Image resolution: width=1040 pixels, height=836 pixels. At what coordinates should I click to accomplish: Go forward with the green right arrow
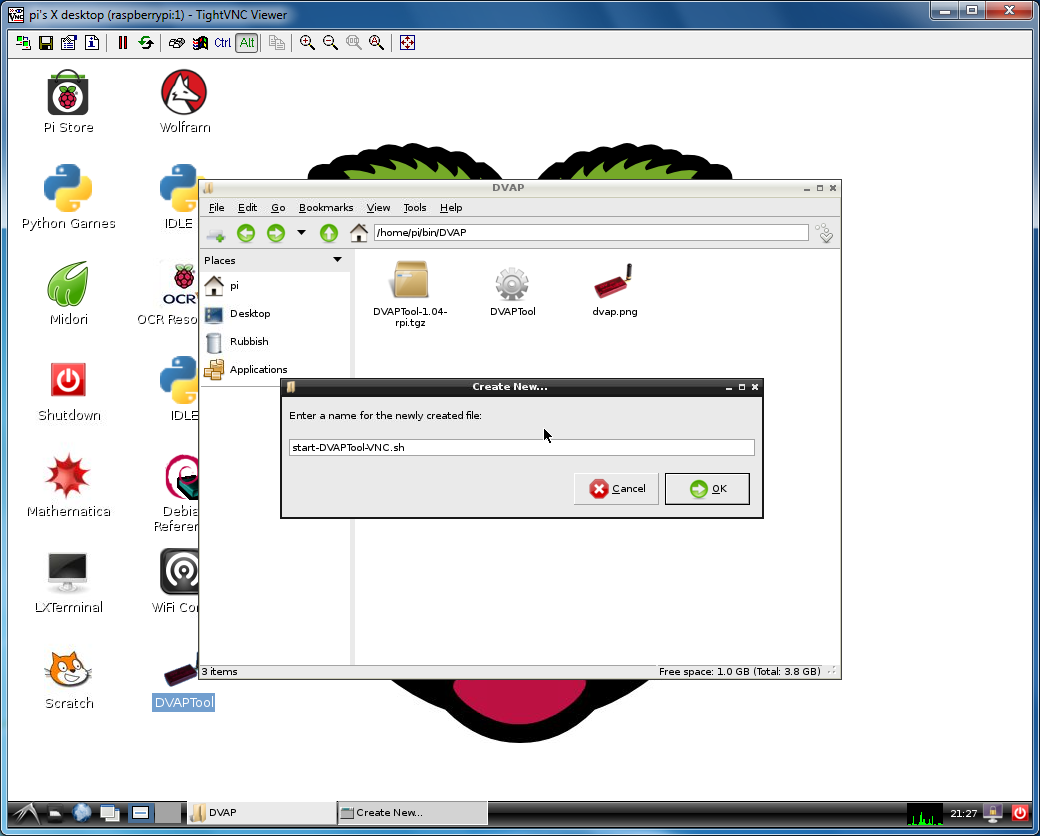(x=276, y=233)
